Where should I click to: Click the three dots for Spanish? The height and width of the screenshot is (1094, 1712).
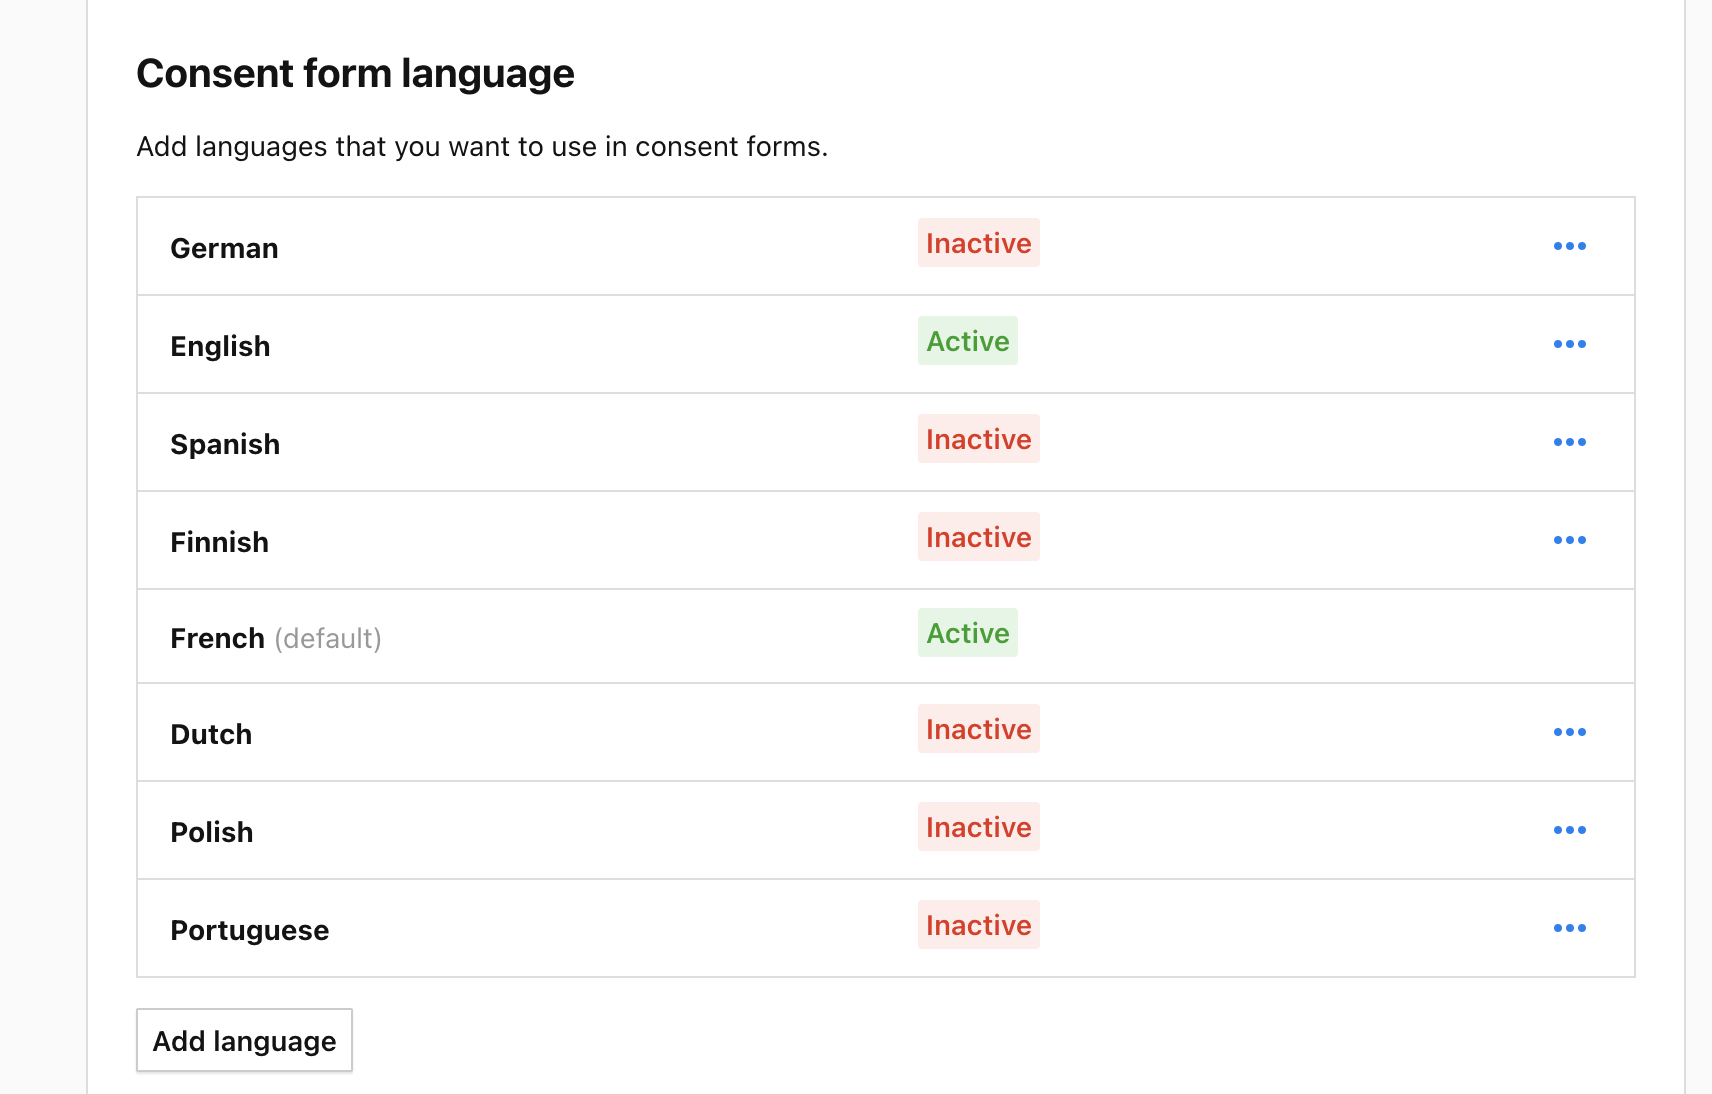coord(1569,442)
